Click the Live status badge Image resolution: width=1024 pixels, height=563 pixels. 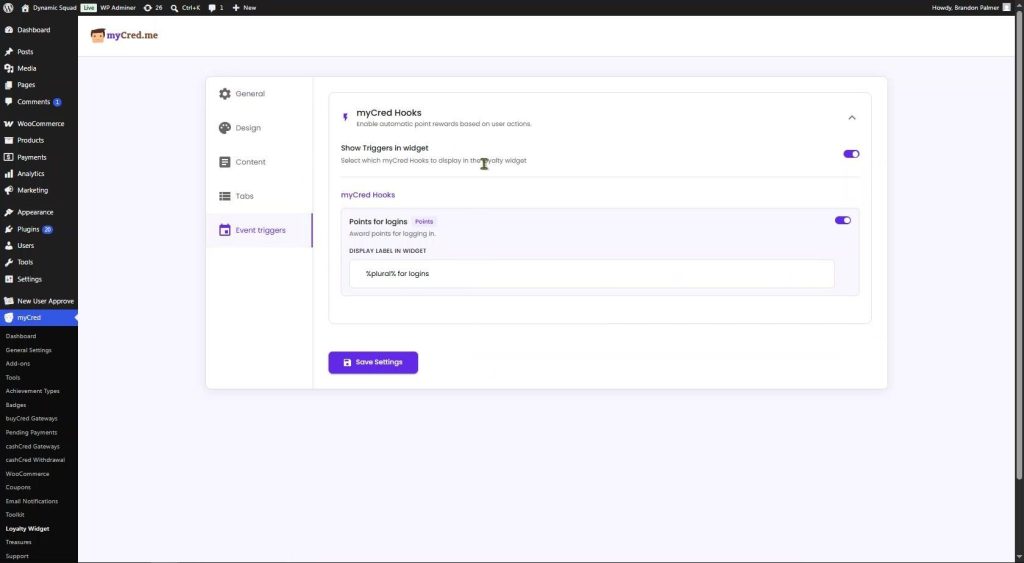[88, 8]
